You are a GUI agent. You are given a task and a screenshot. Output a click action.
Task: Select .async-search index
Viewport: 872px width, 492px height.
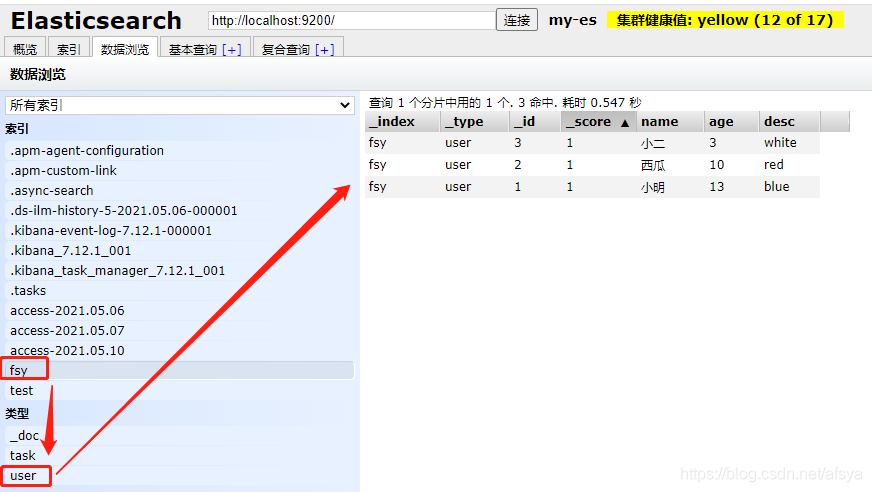coord(180,191)
